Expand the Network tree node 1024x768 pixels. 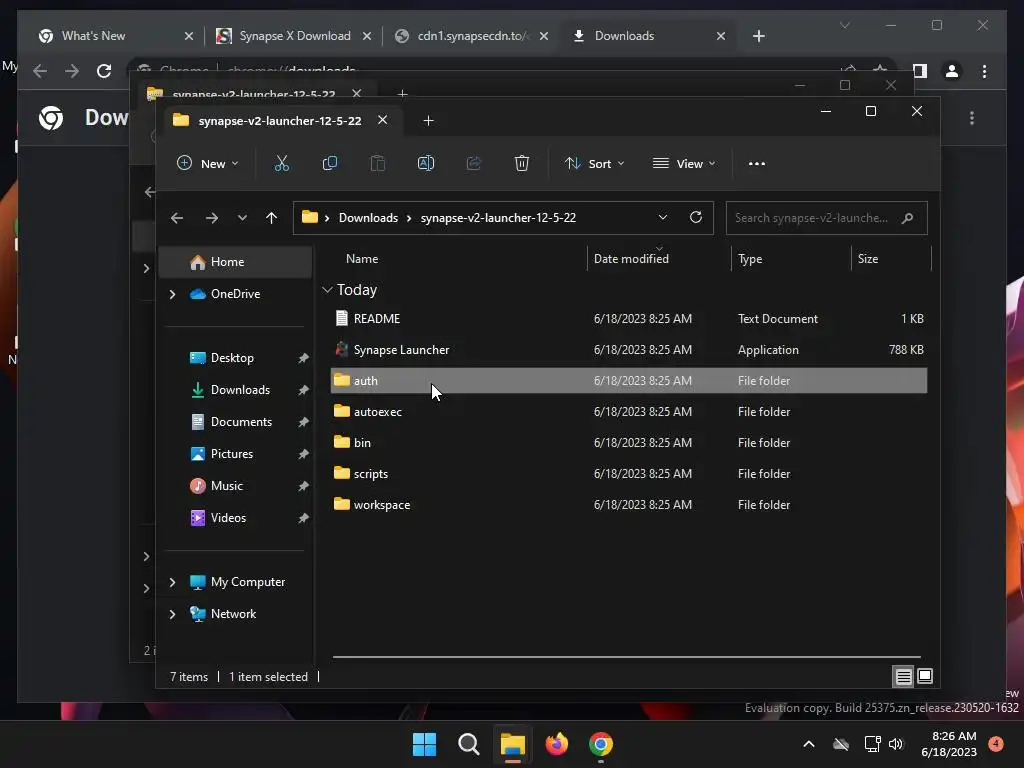[172, 614]
